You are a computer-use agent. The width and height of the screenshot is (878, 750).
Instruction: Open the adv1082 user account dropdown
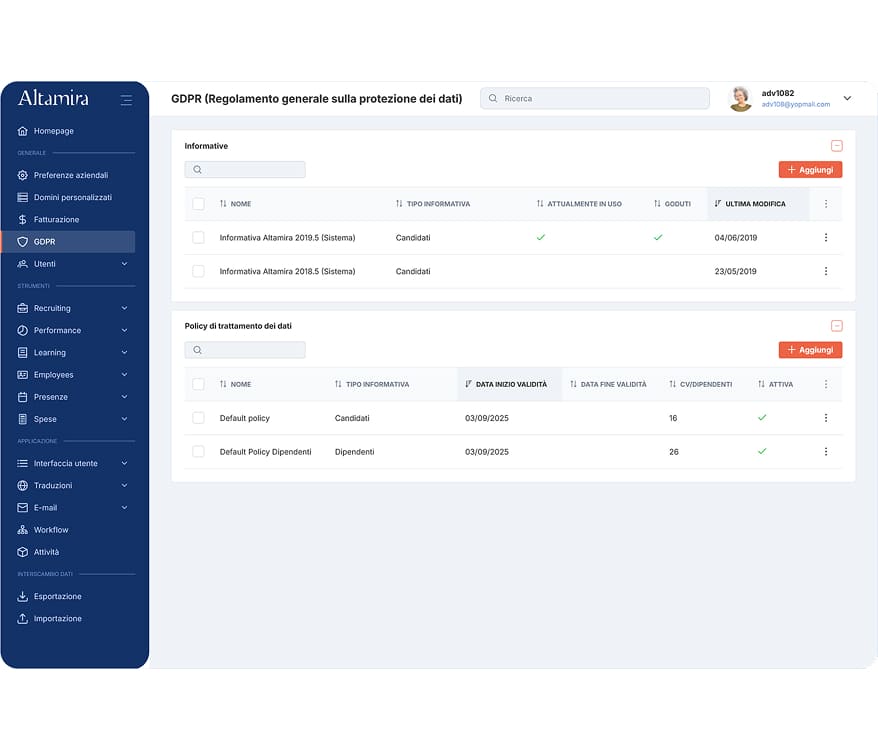(847, 98)
